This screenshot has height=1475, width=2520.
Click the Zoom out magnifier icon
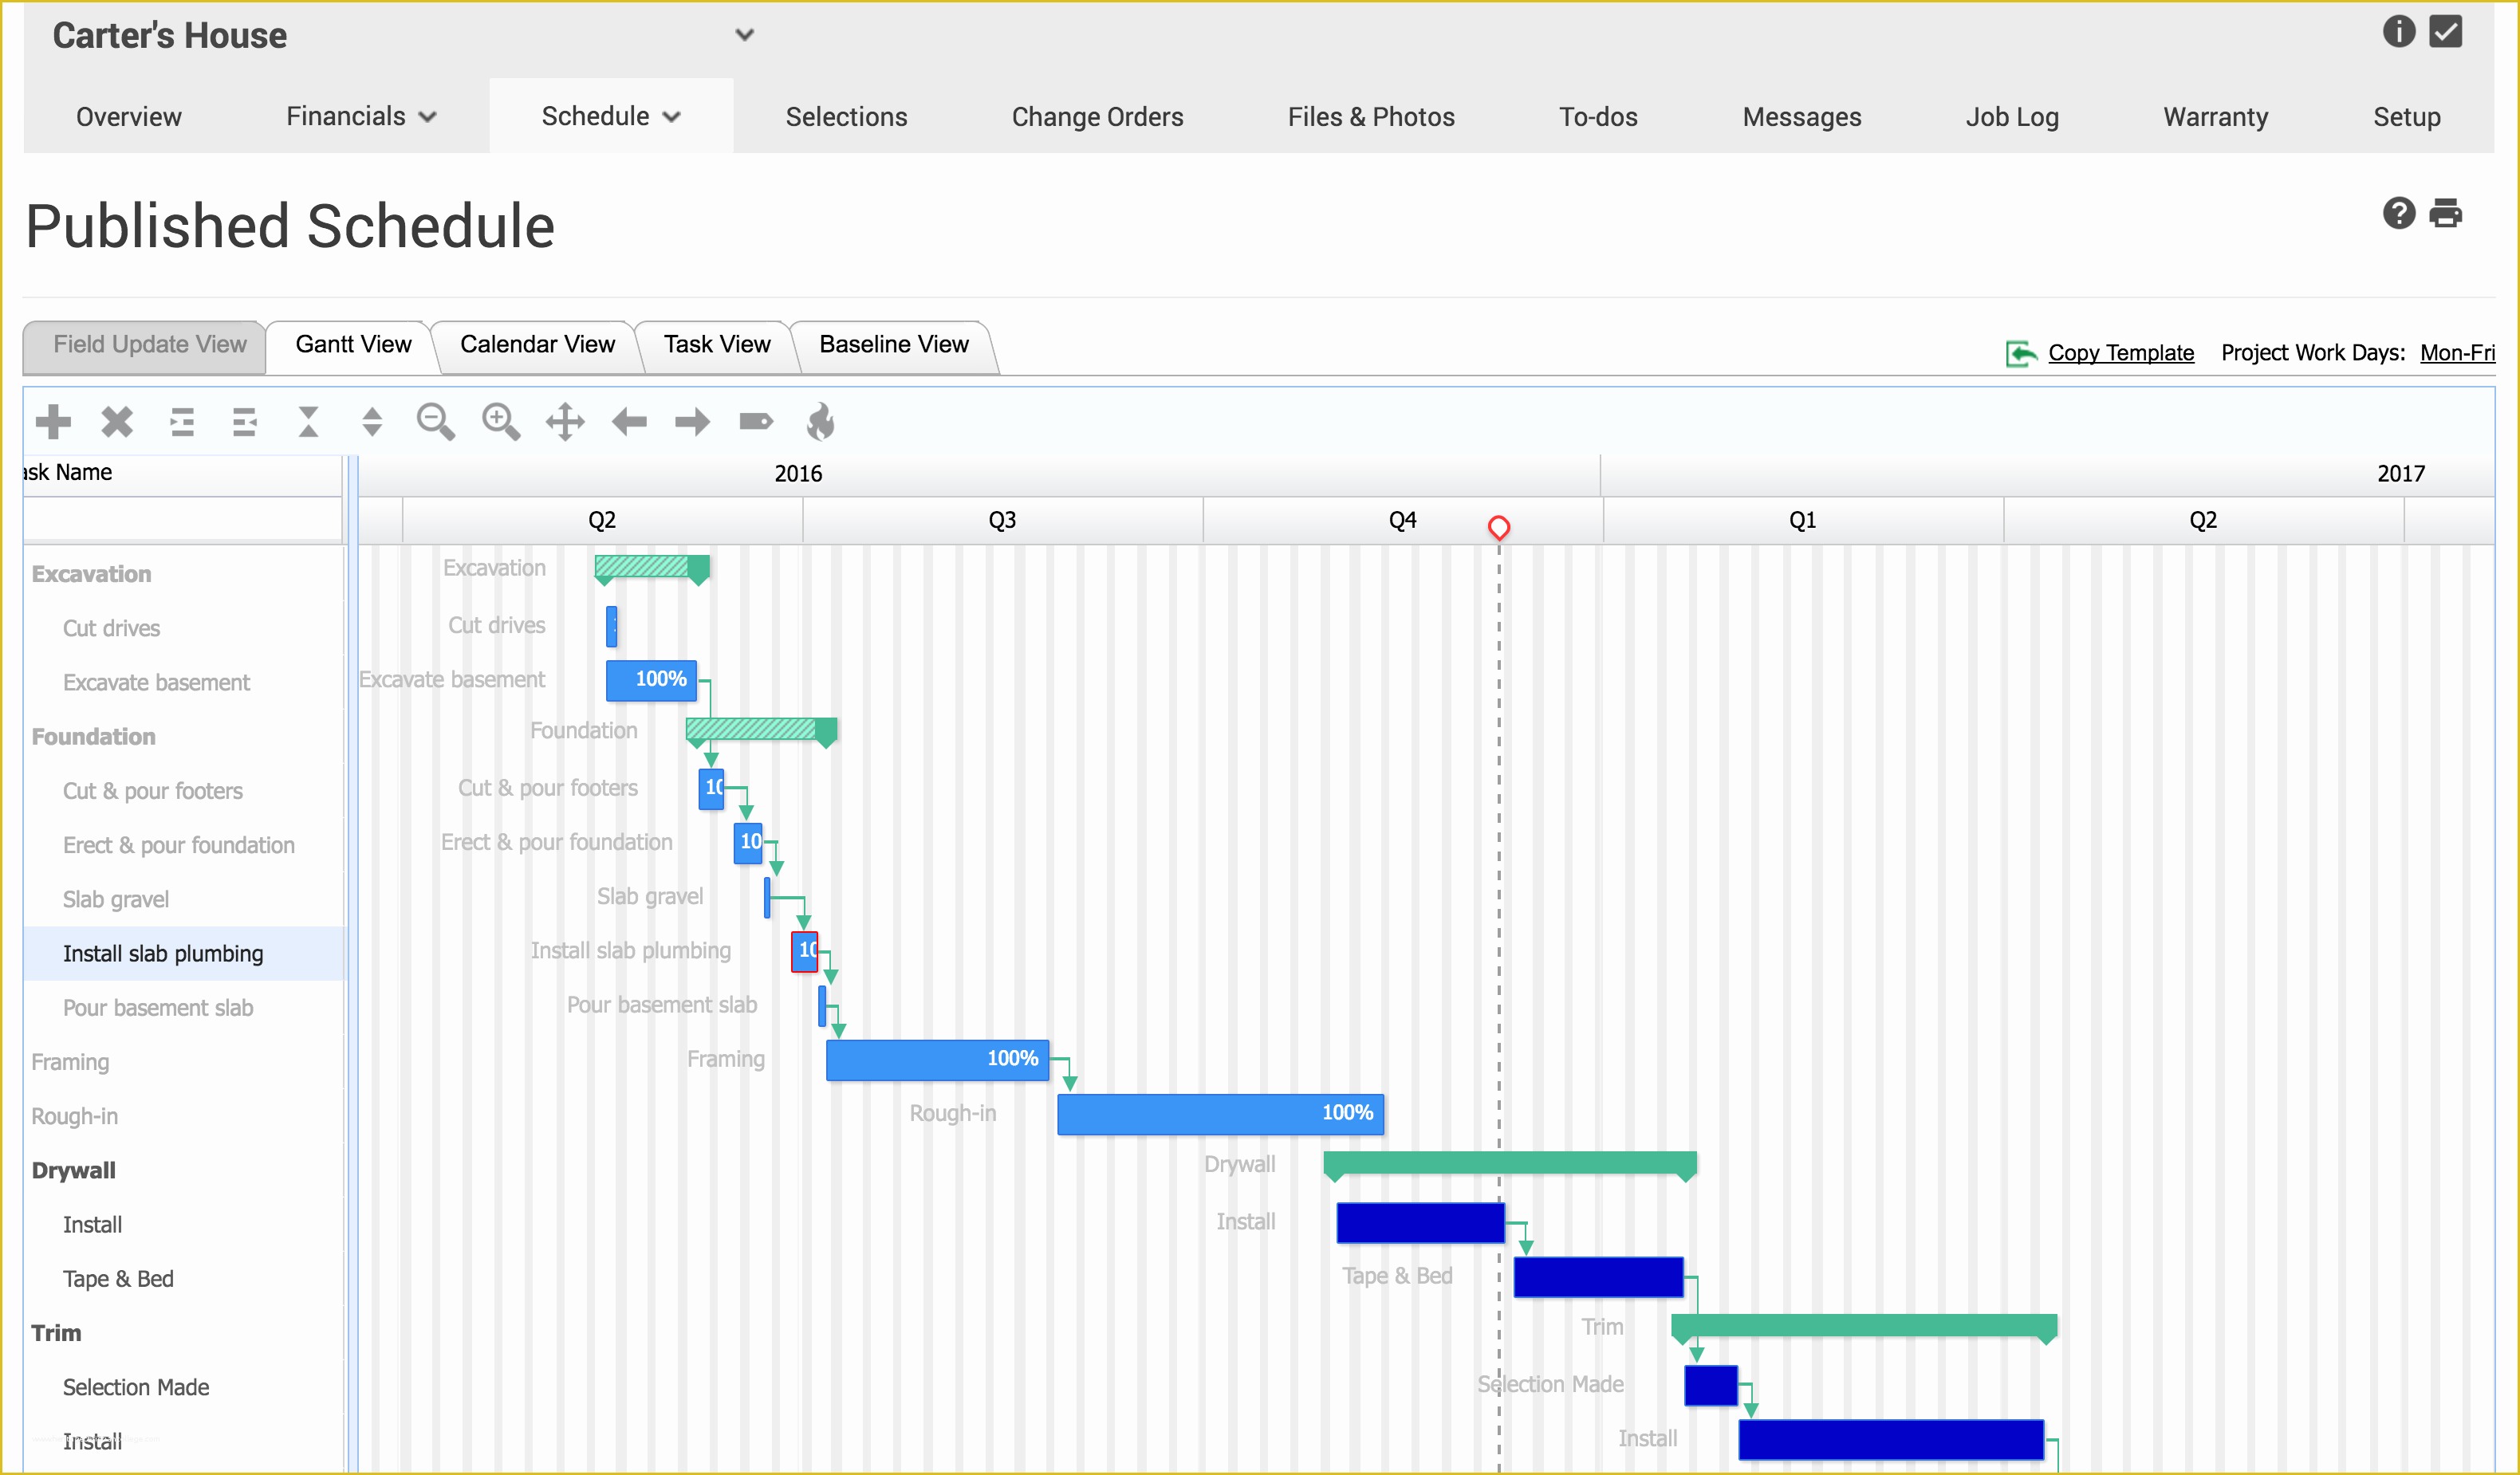(437, 422)
